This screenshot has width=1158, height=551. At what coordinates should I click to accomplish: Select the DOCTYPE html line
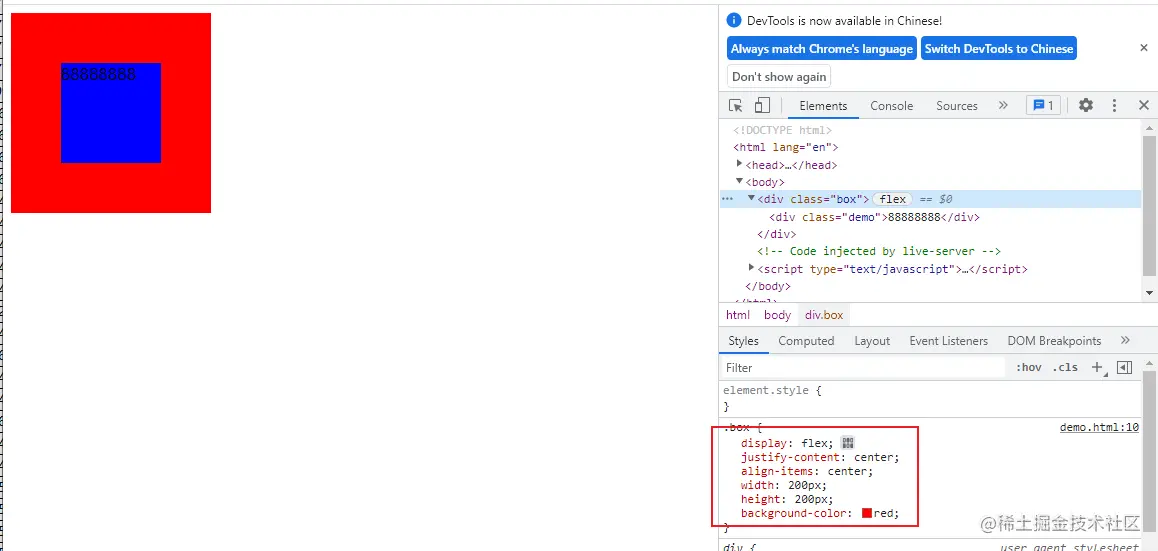[783, 130]
